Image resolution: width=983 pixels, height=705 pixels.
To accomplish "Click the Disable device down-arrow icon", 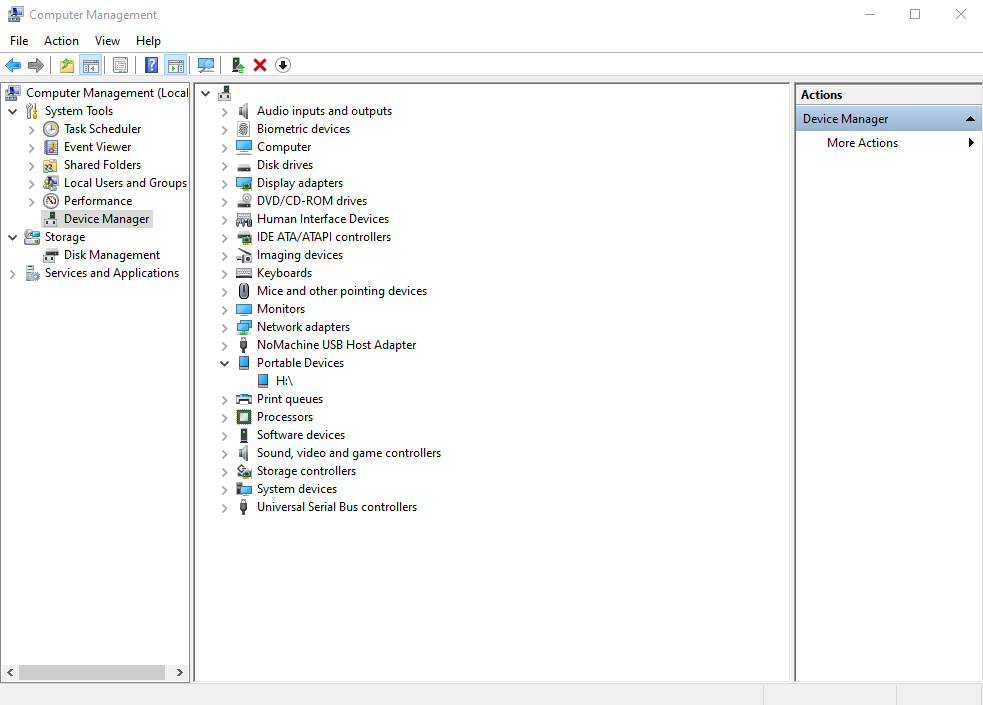I will tap(282, 64).
